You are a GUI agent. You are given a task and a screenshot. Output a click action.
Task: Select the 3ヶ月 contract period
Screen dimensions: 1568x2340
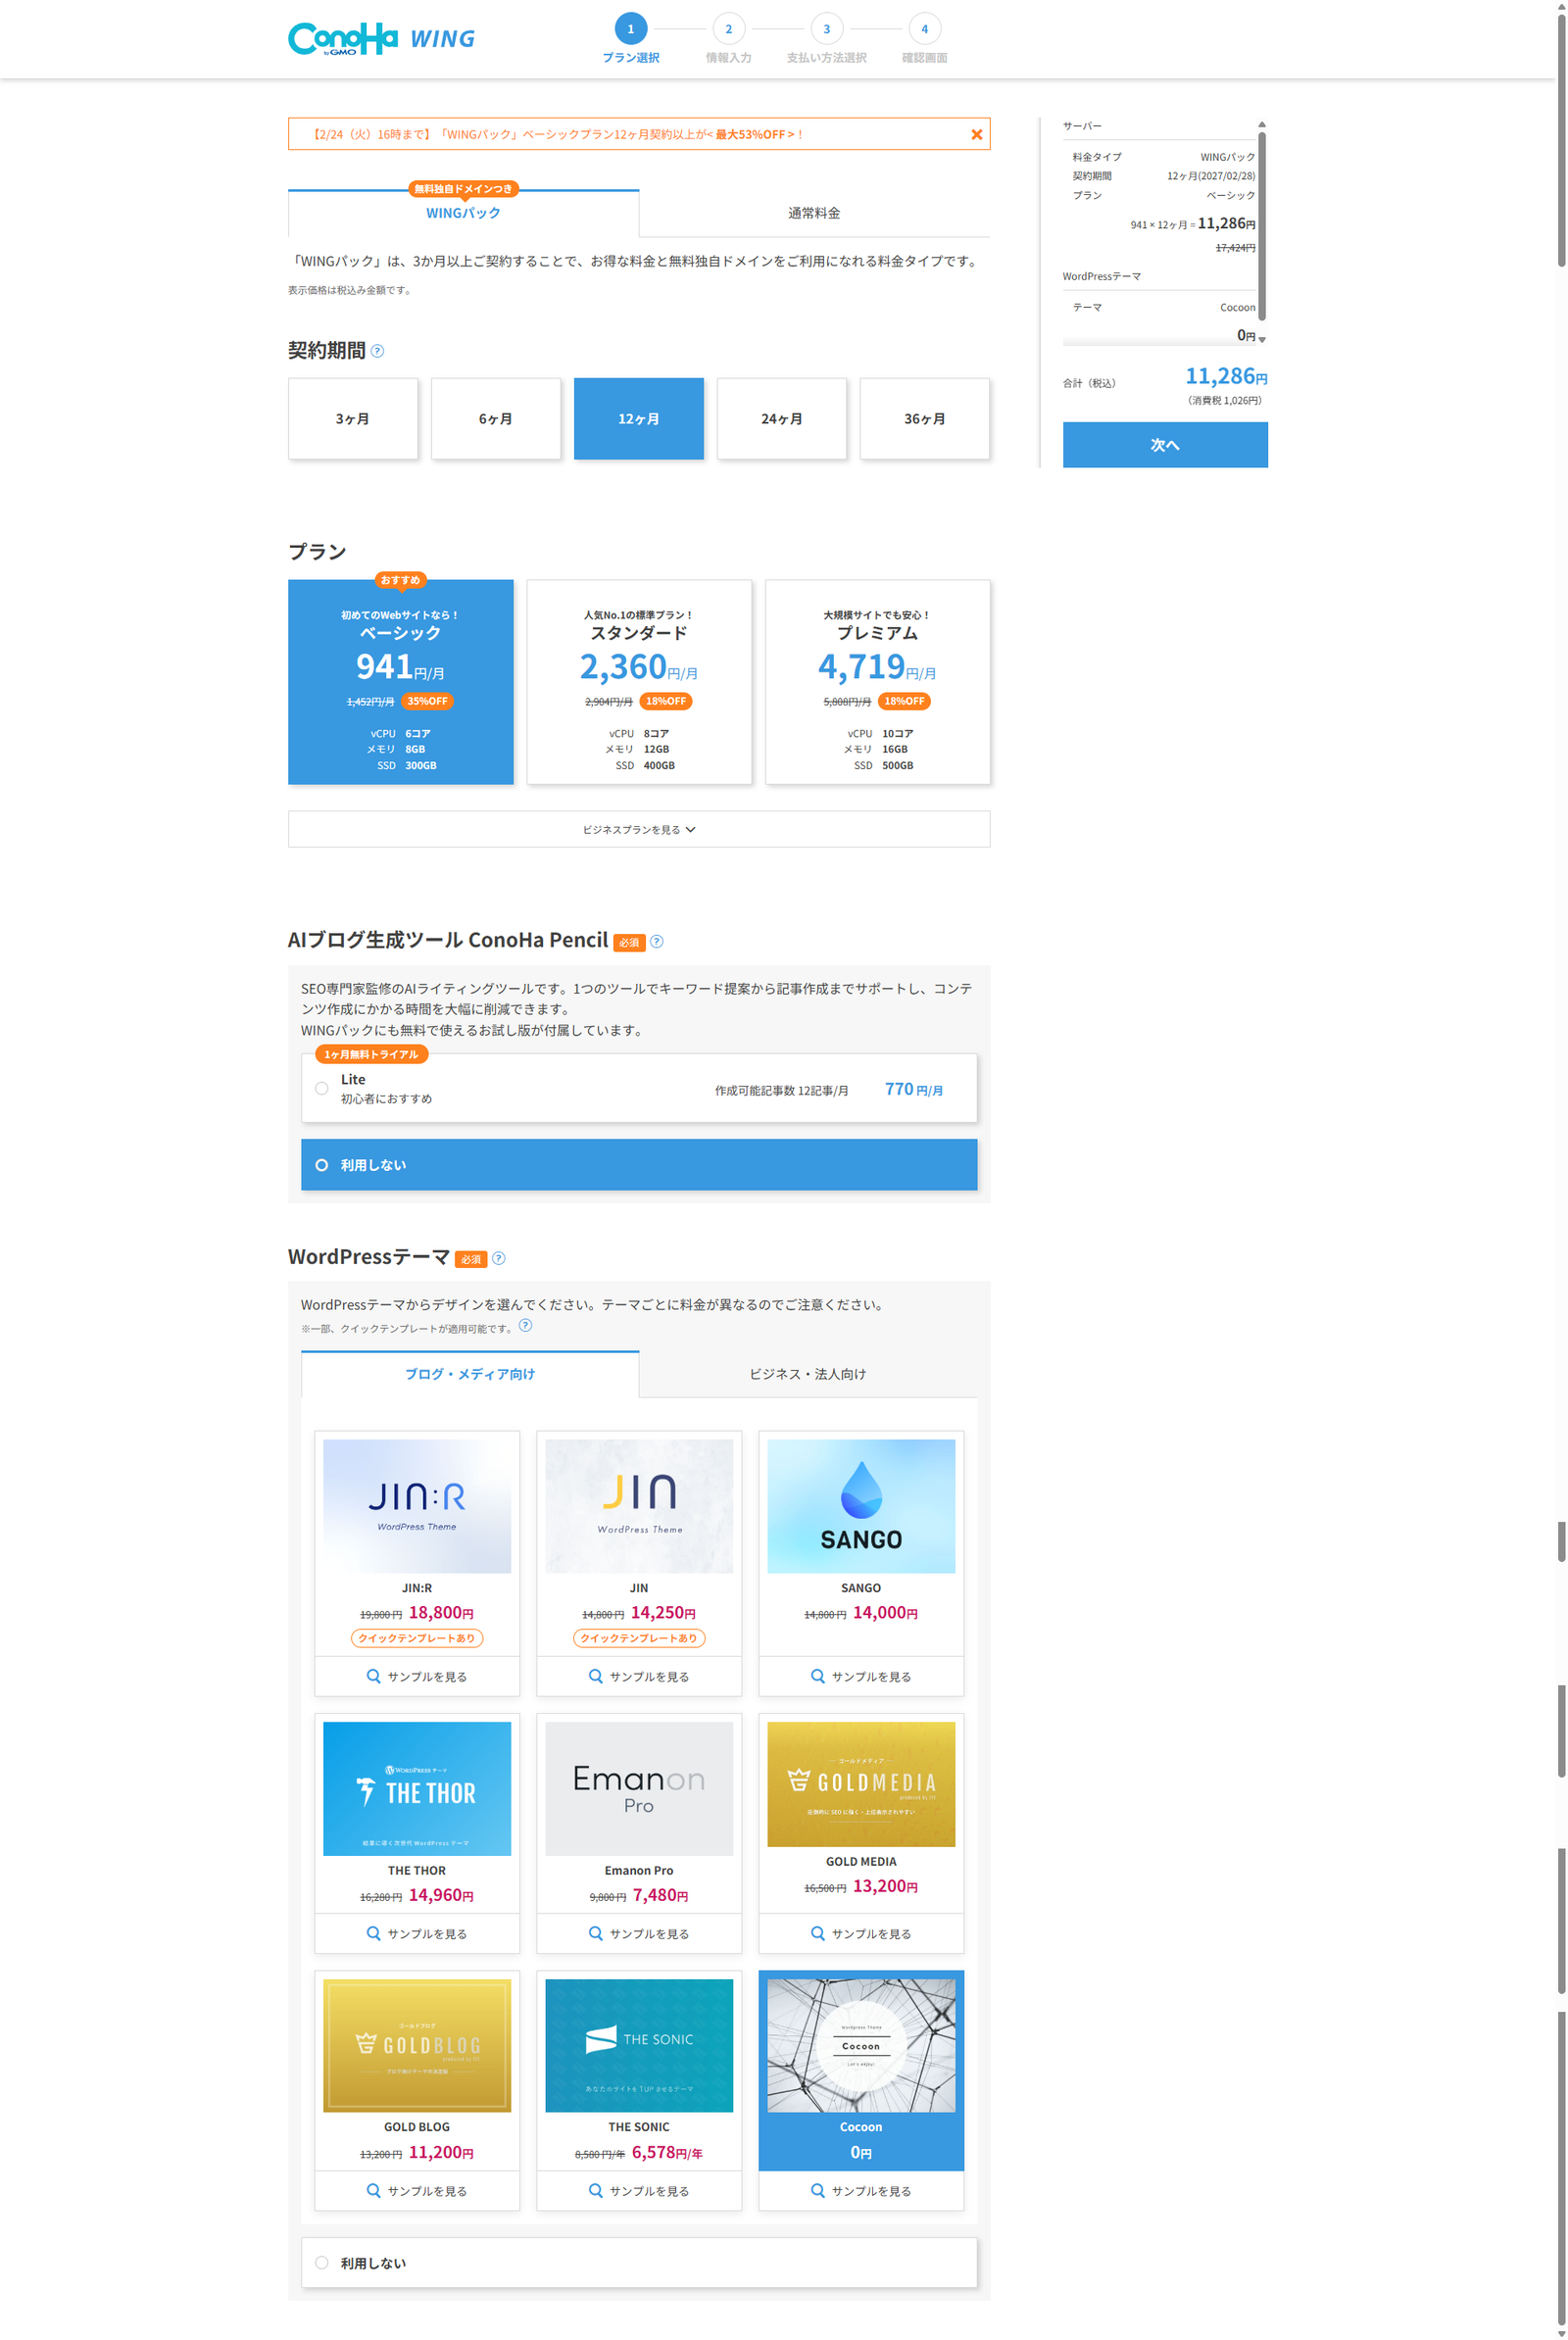pyautogui.click(x=353, y=419)
